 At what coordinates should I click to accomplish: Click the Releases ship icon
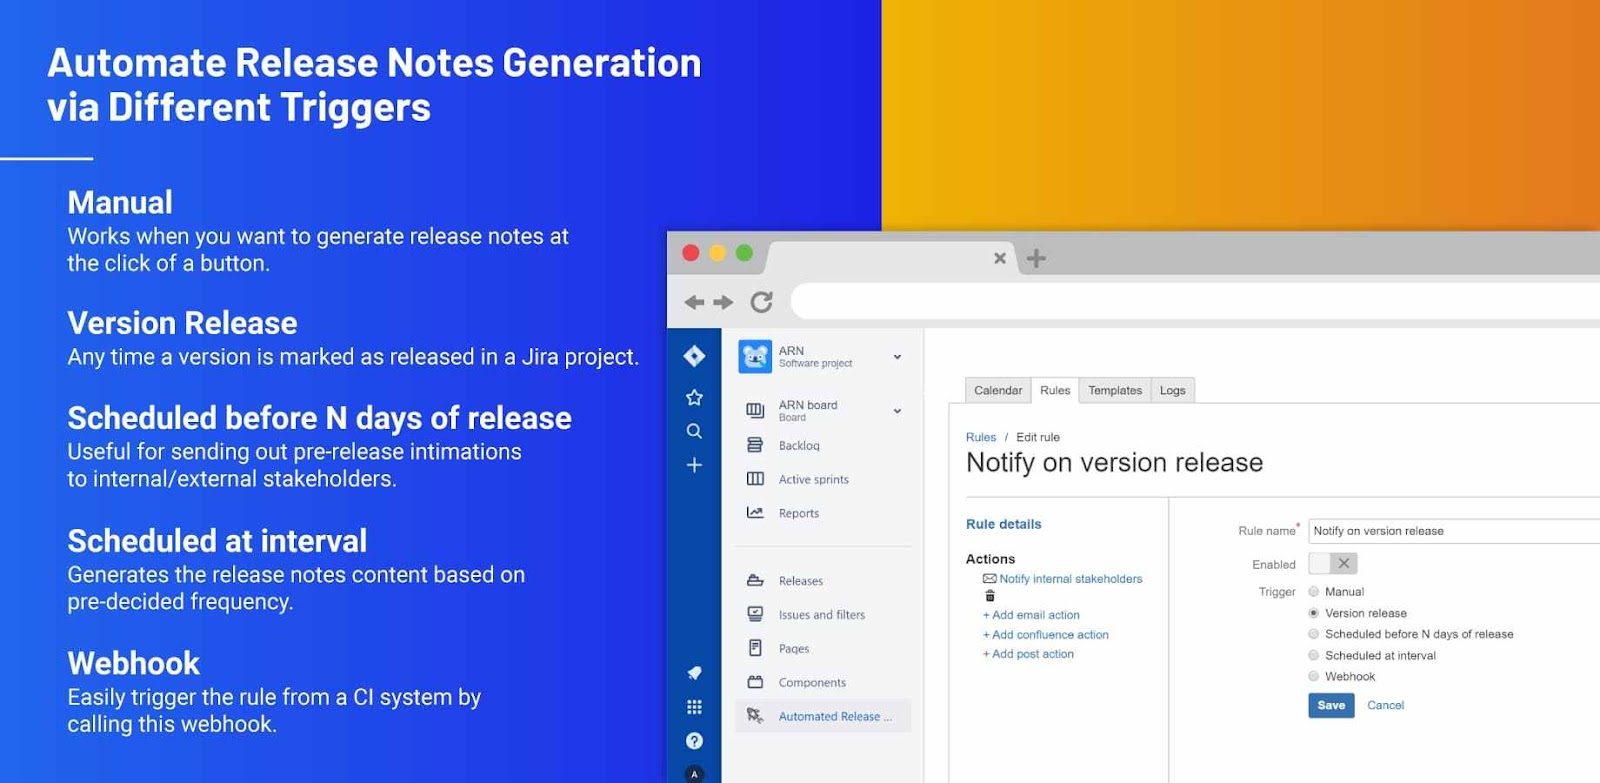tap(755, 580)
